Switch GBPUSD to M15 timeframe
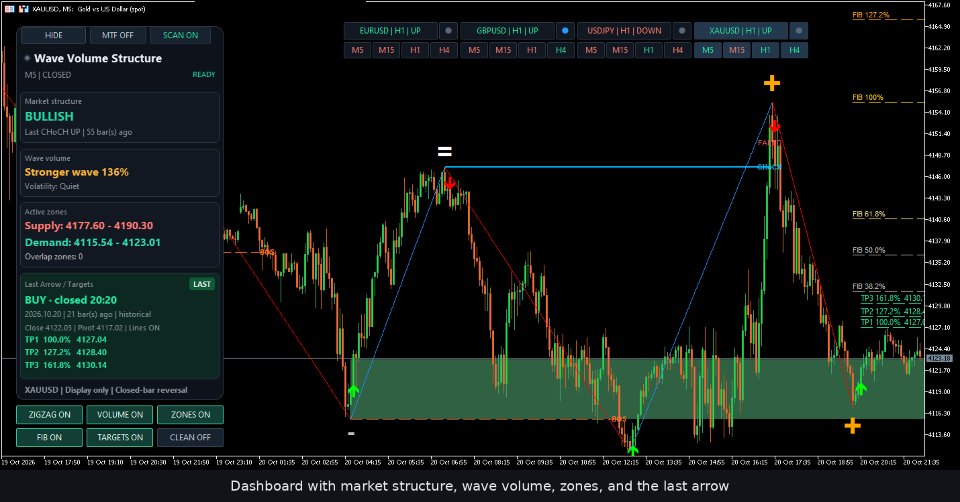Image resolution: width=960 pixels, height=502 pixels. 503,50
